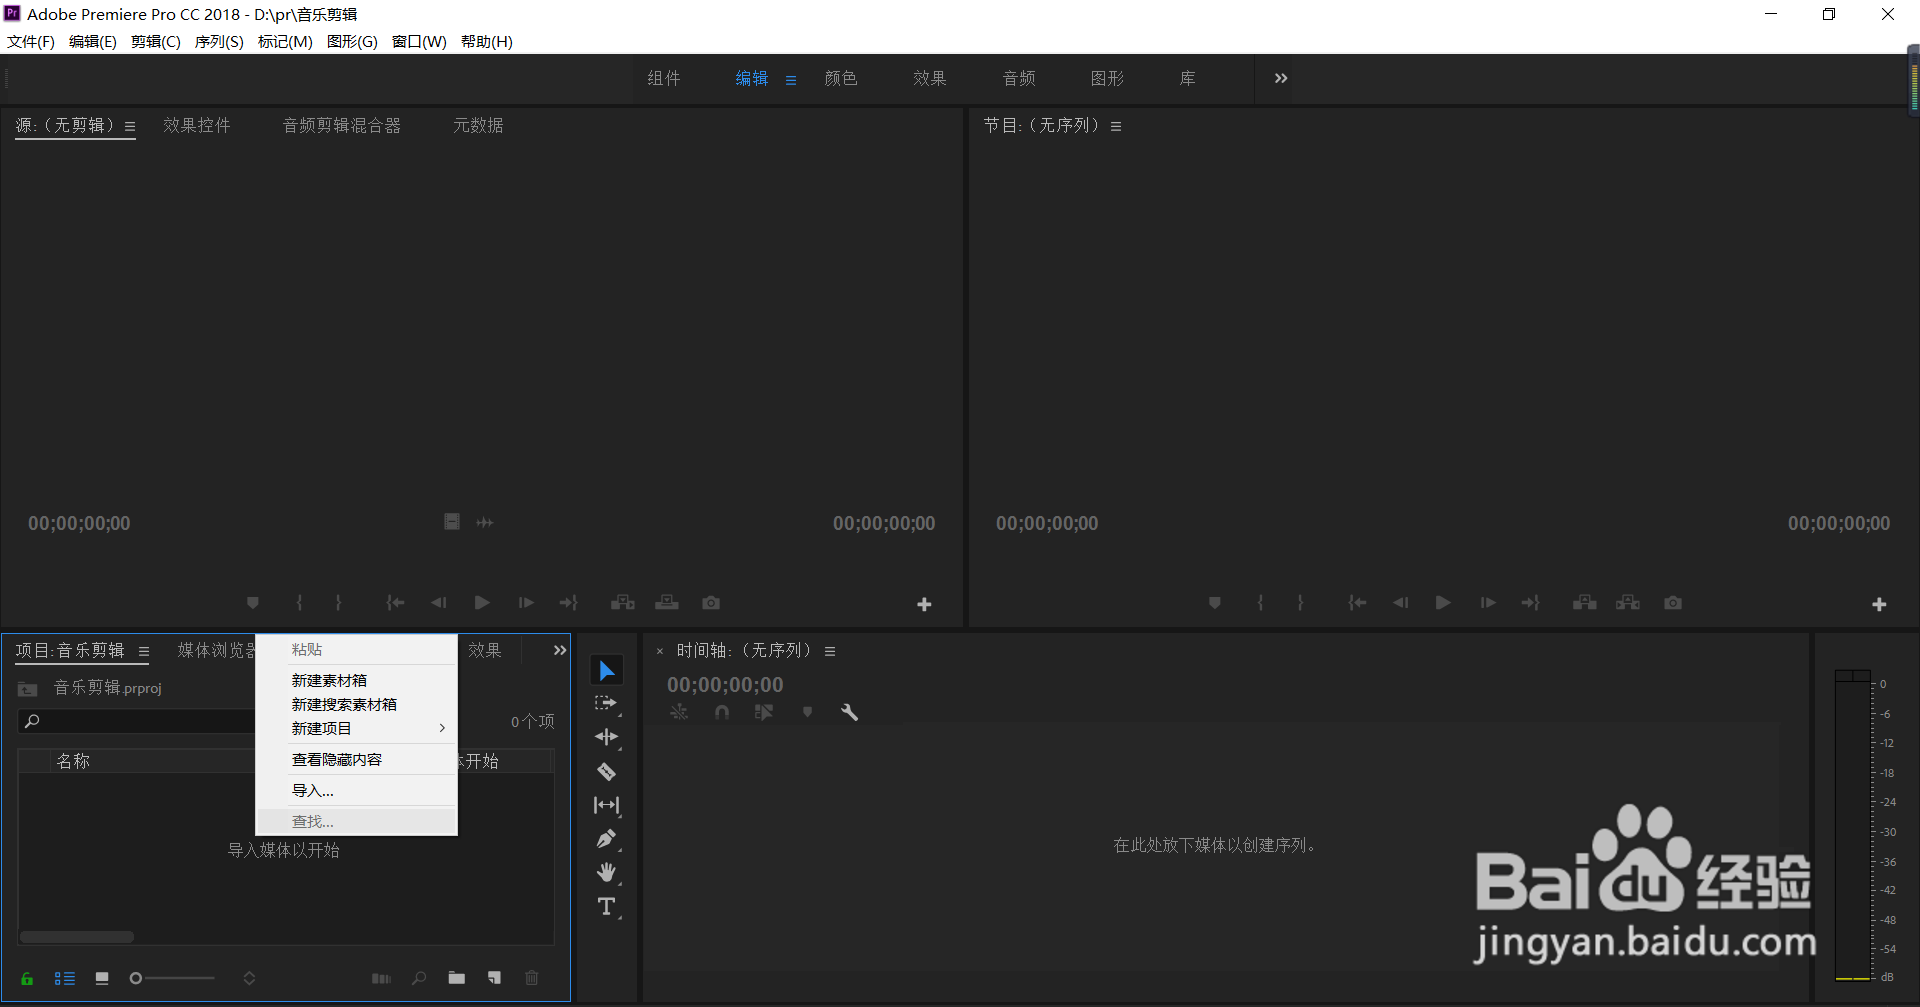Open sort icons control in project panel
The width and height of the screenshot is (1920, 1007).
249,978
